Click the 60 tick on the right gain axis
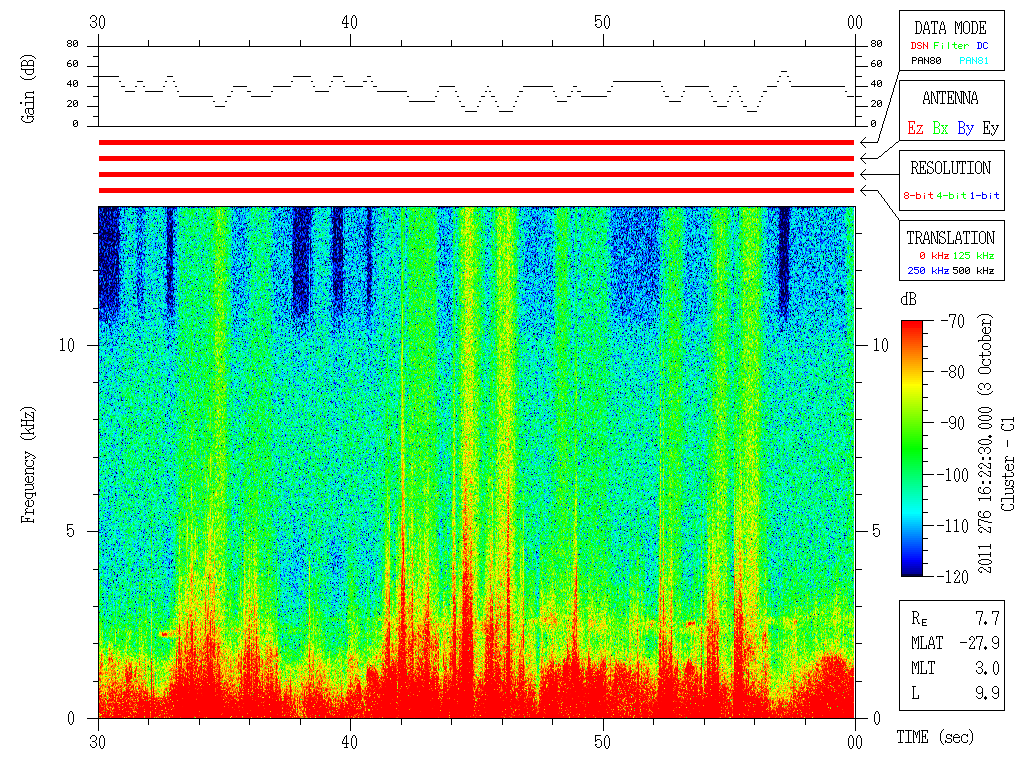The width and height of the screenshot is (1024, 768). pyautogui.click(x=876, y=64)
